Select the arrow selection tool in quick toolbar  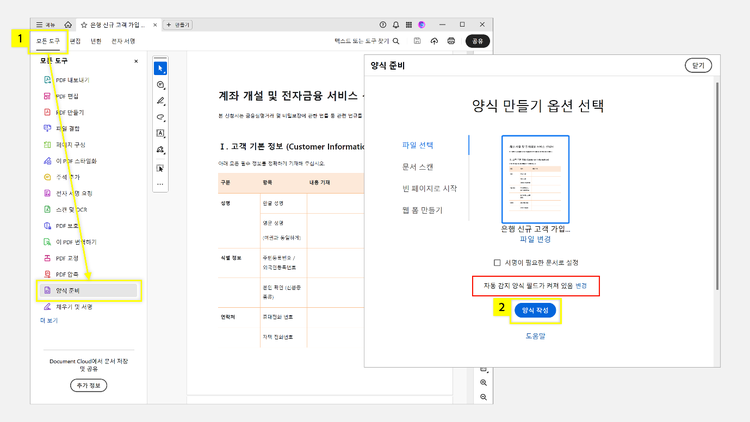pyautogui.click(x=160, y=68)
